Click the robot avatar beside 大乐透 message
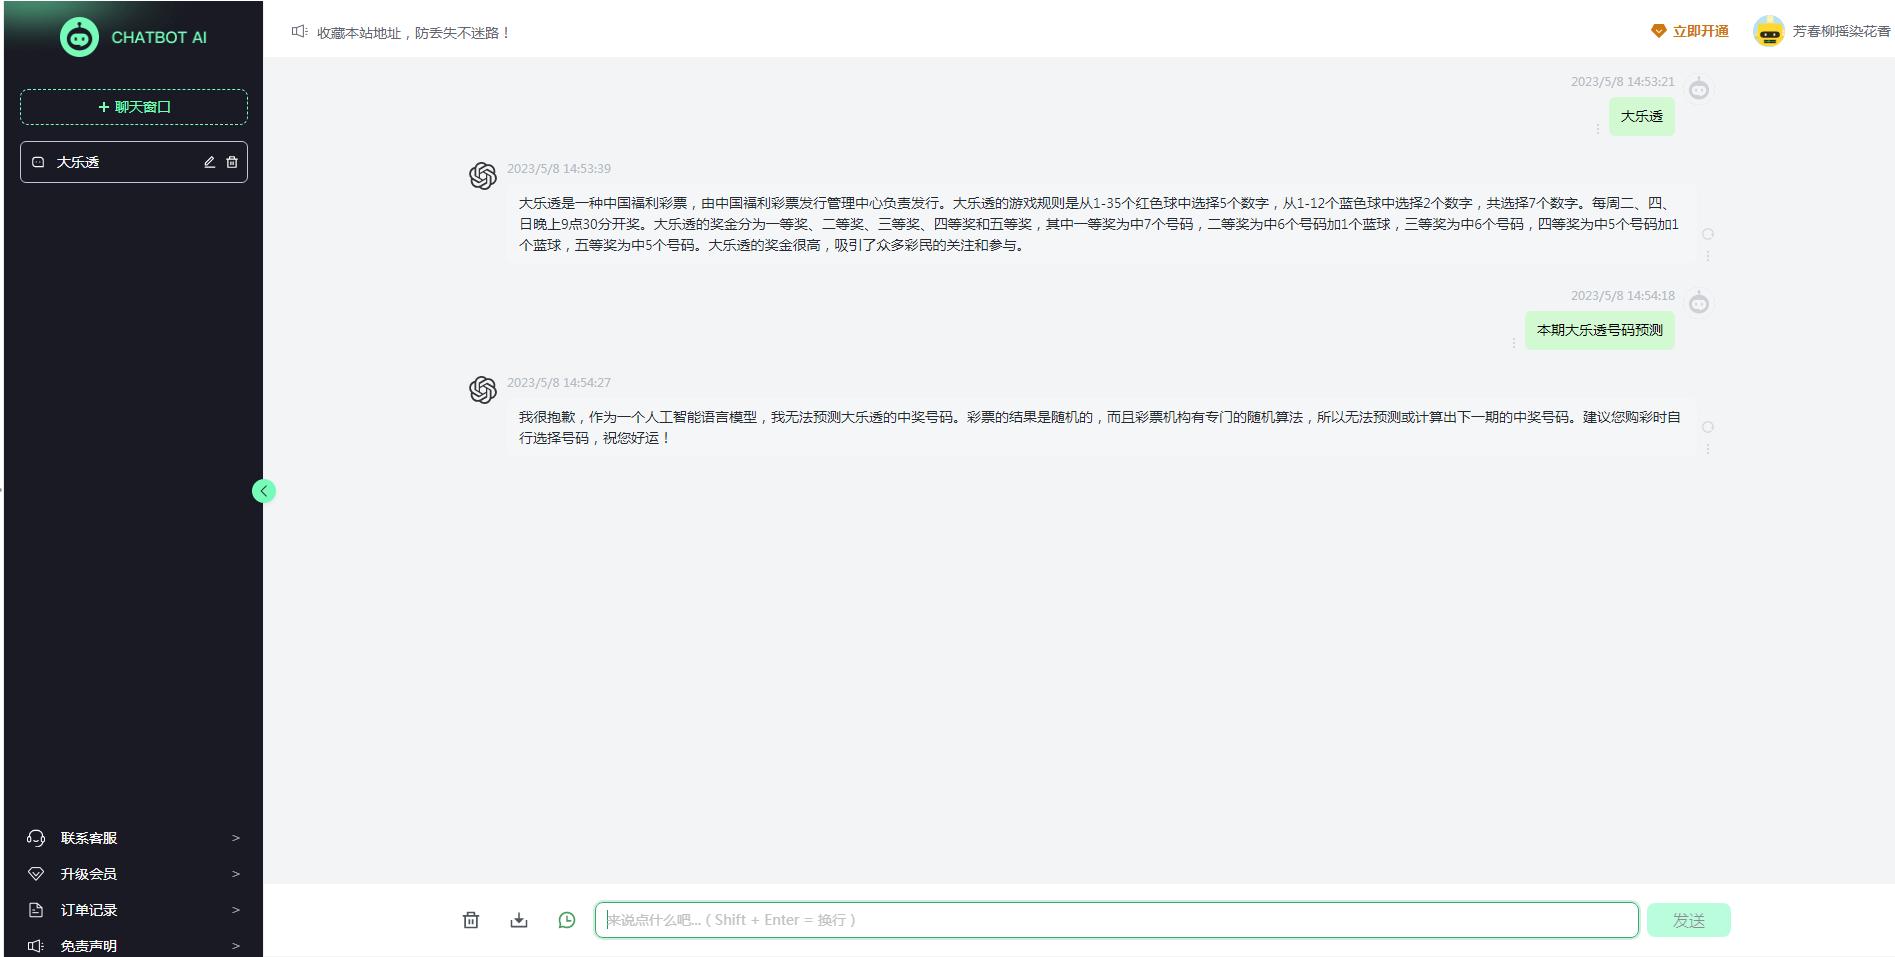Image resolution: width=1895 pixels, height=957 pixels. [x=1700, y=89]
